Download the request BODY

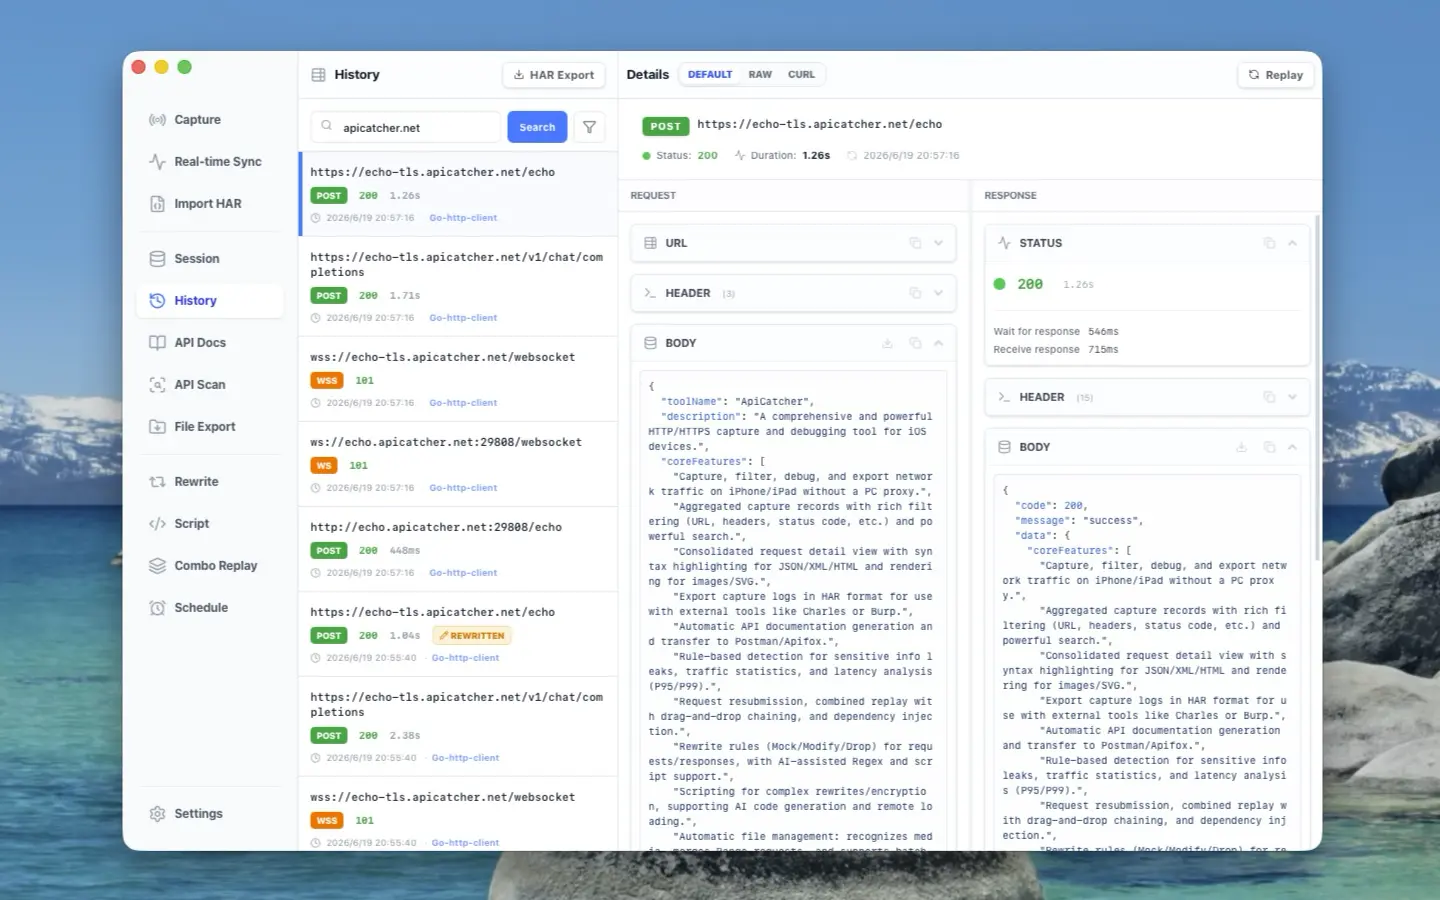coord(887,343)
